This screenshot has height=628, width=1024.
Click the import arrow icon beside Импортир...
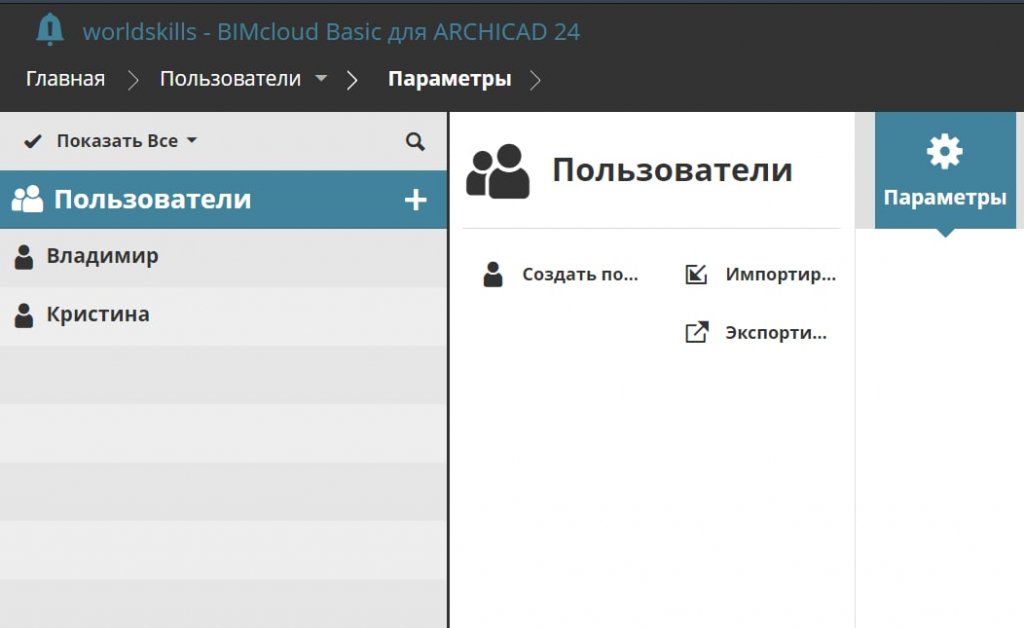(x=696, y=274)
